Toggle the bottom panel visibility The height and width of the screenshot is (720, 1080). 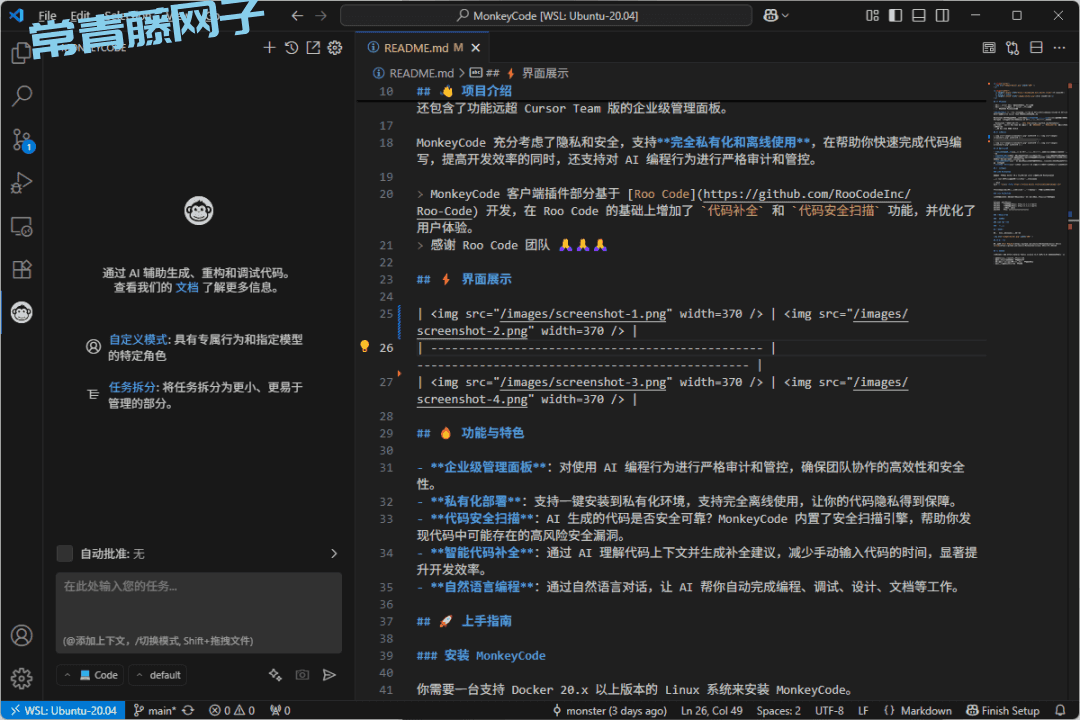pos(919,15)
